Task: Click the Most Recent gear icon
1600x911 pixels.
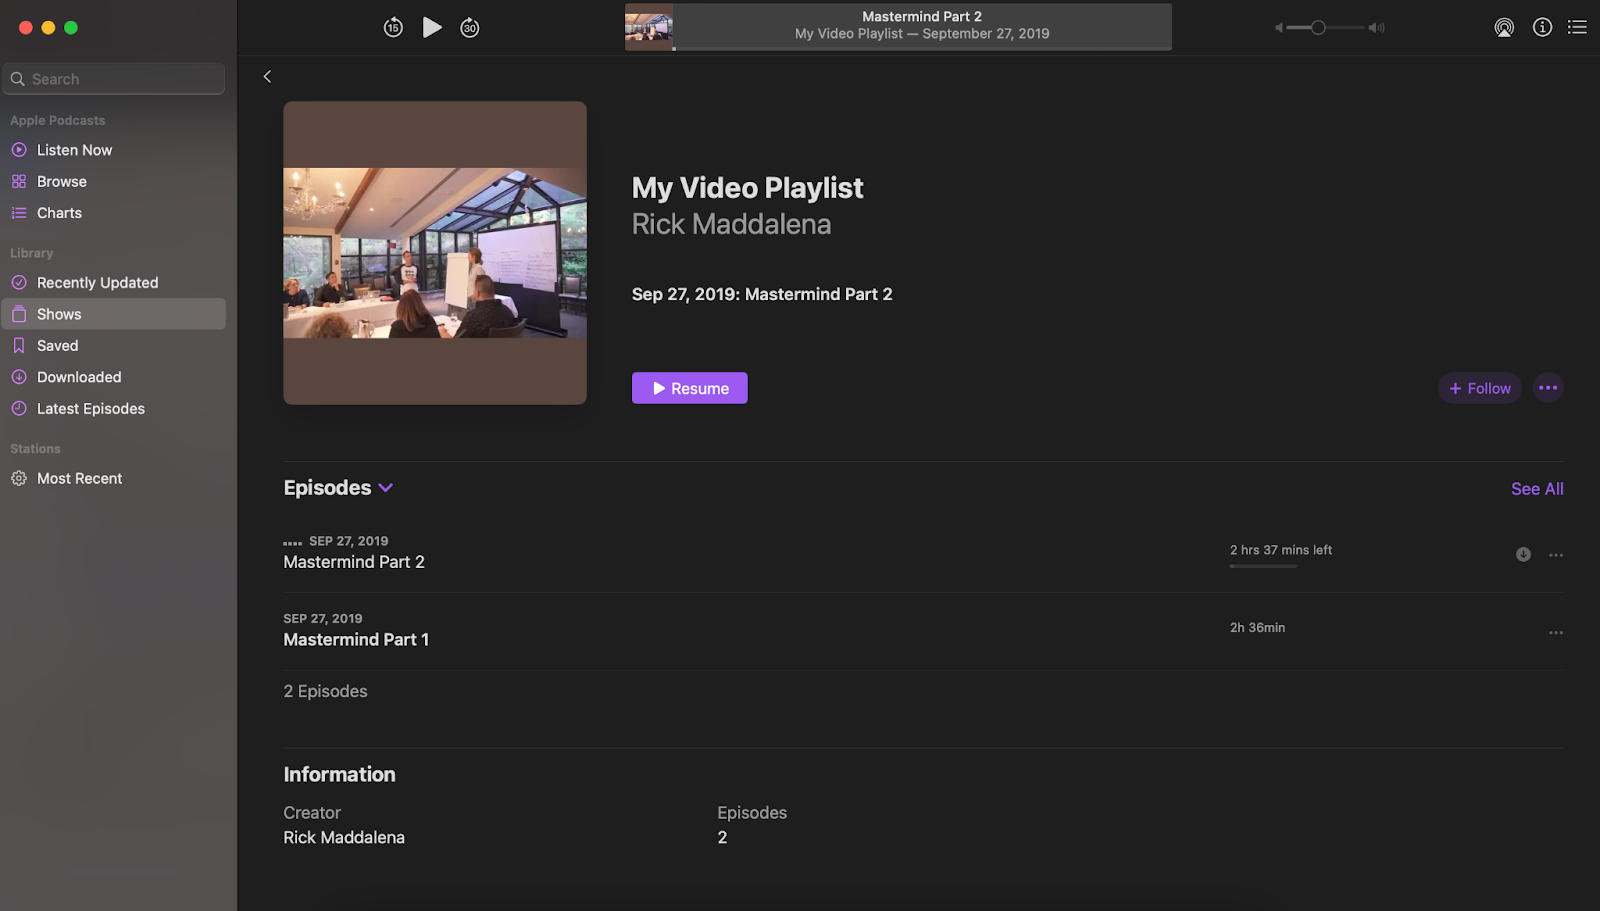Action: [19, 479]
